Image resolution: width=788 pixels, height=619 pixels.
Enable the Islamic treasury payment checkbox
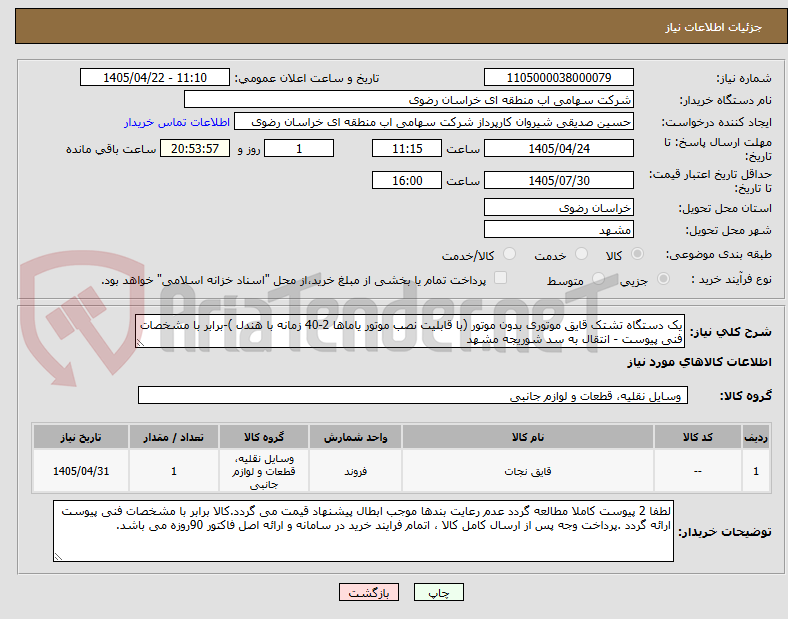501,278
